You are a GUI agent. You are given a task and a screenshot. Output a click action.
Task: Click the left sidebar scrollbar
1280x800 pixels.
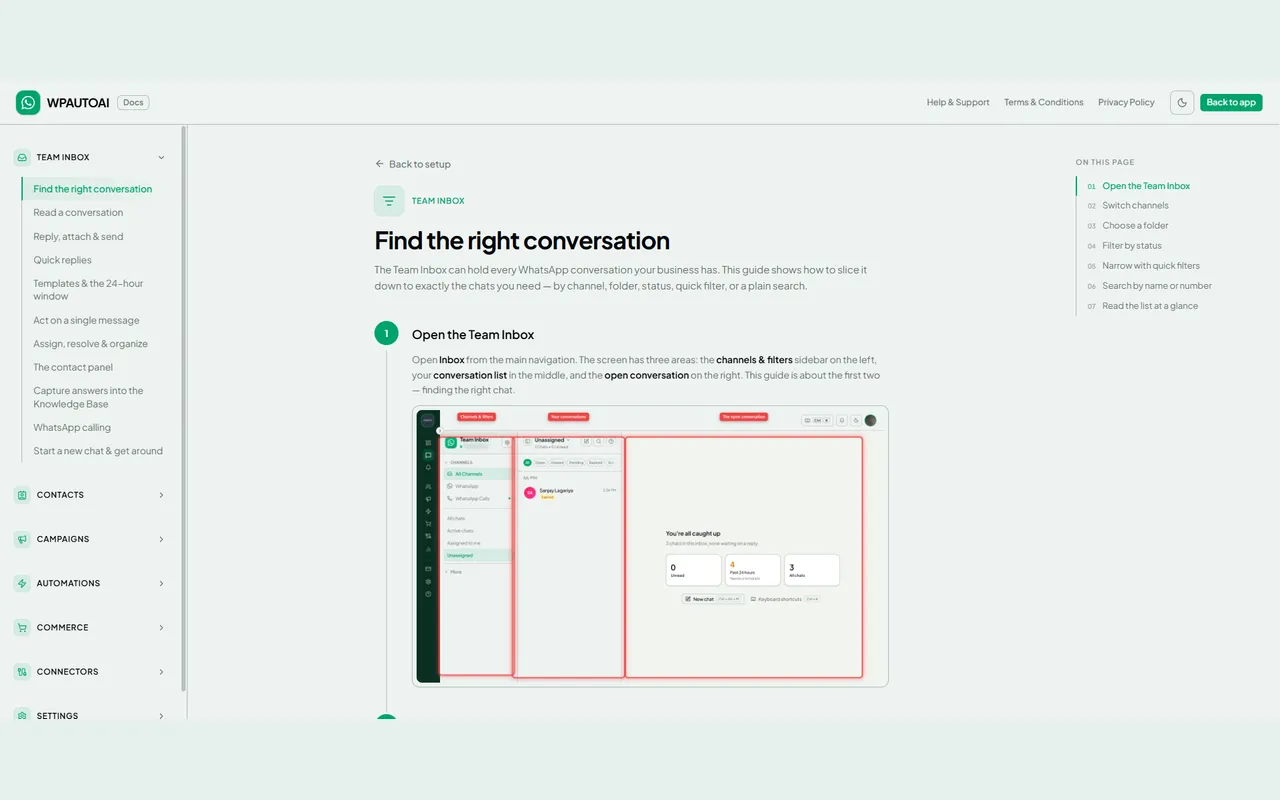click(184, 408)
